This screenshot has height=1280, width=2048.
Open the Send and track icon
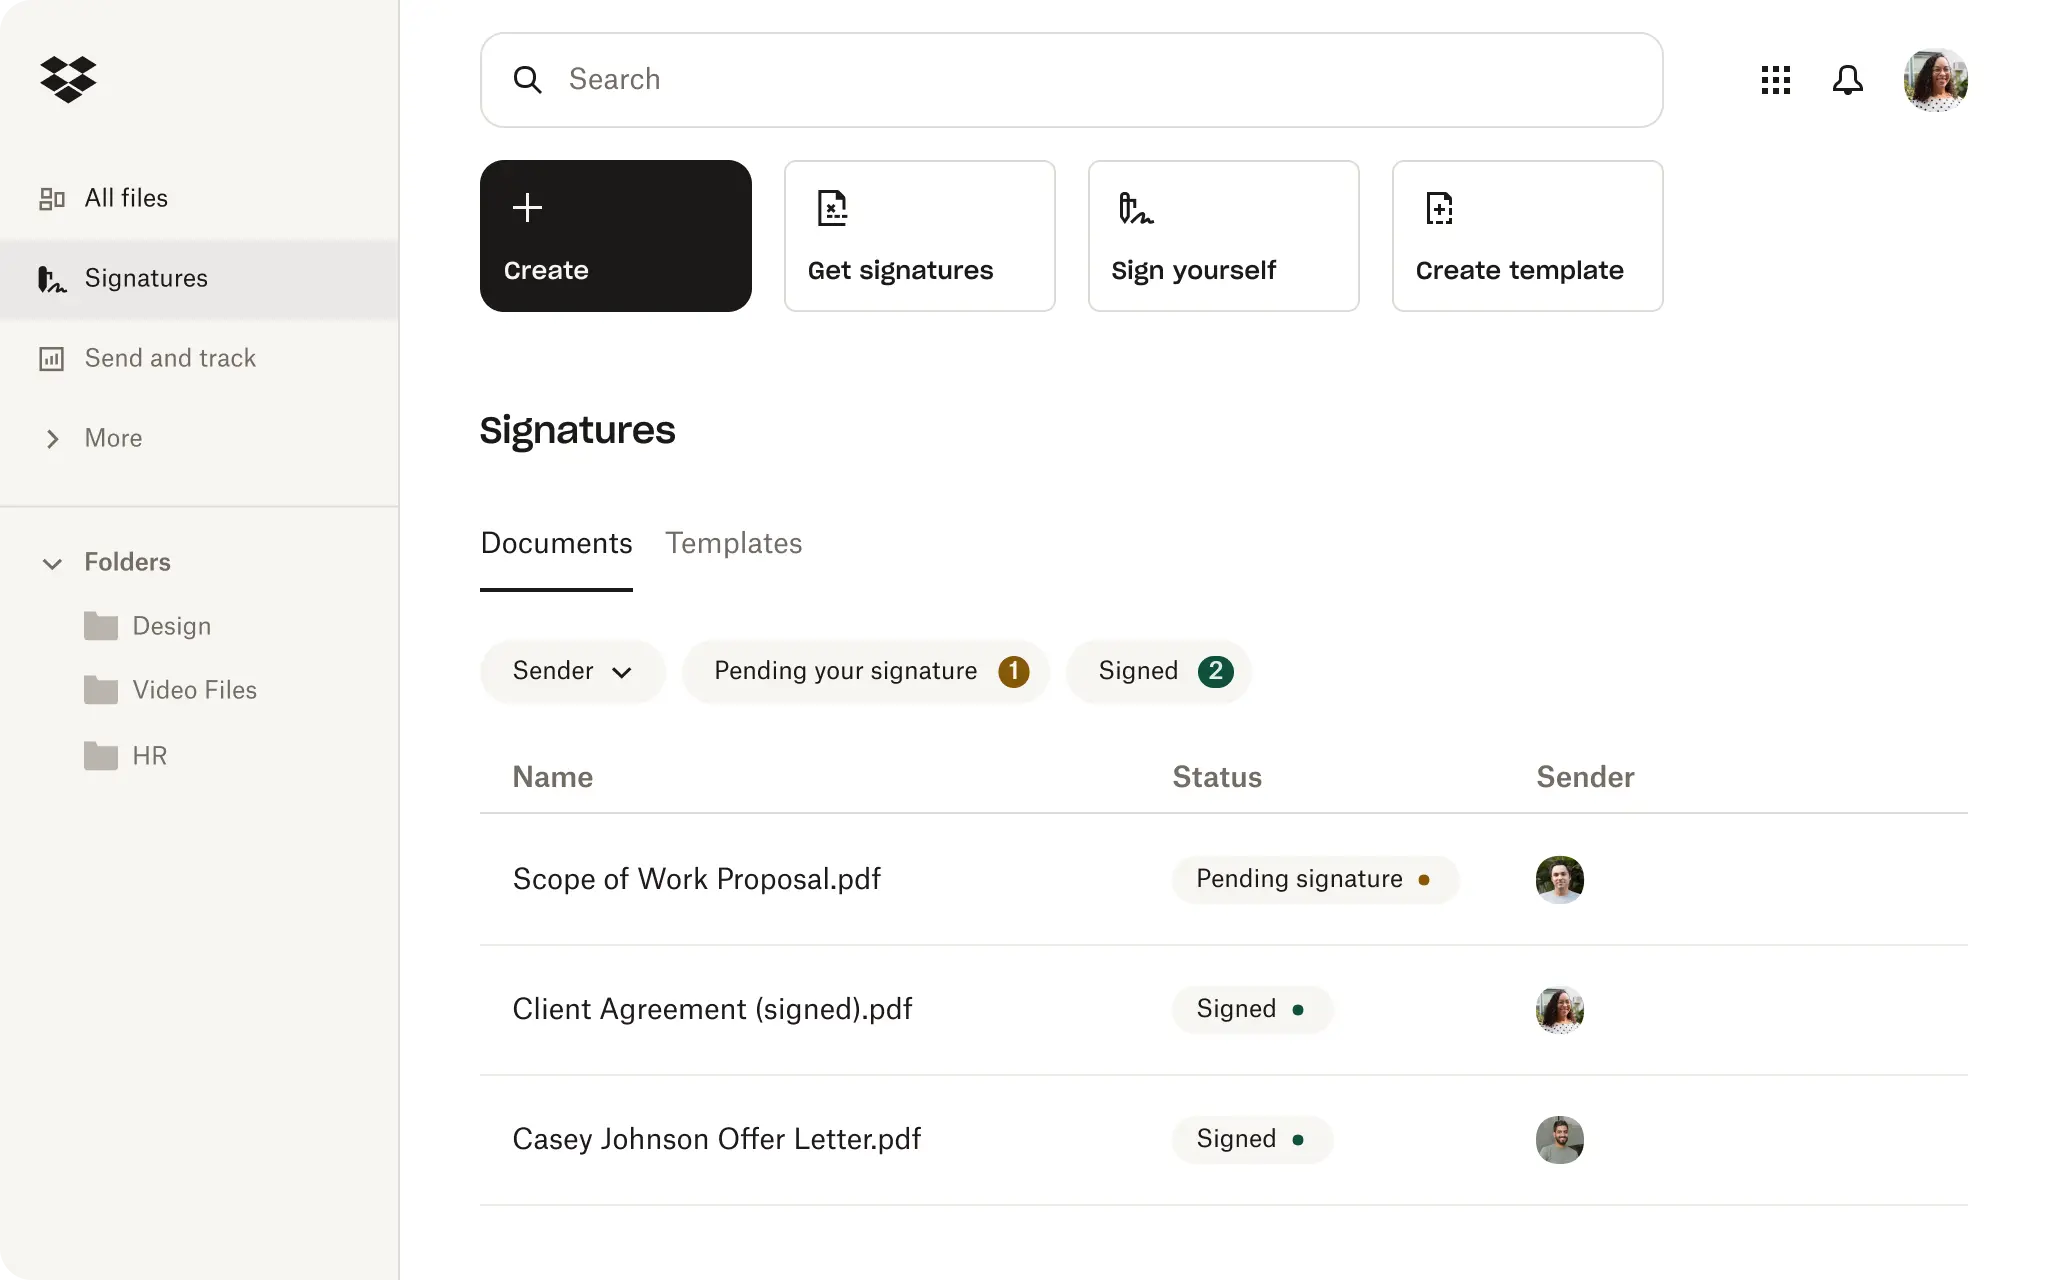click(52, 357)
